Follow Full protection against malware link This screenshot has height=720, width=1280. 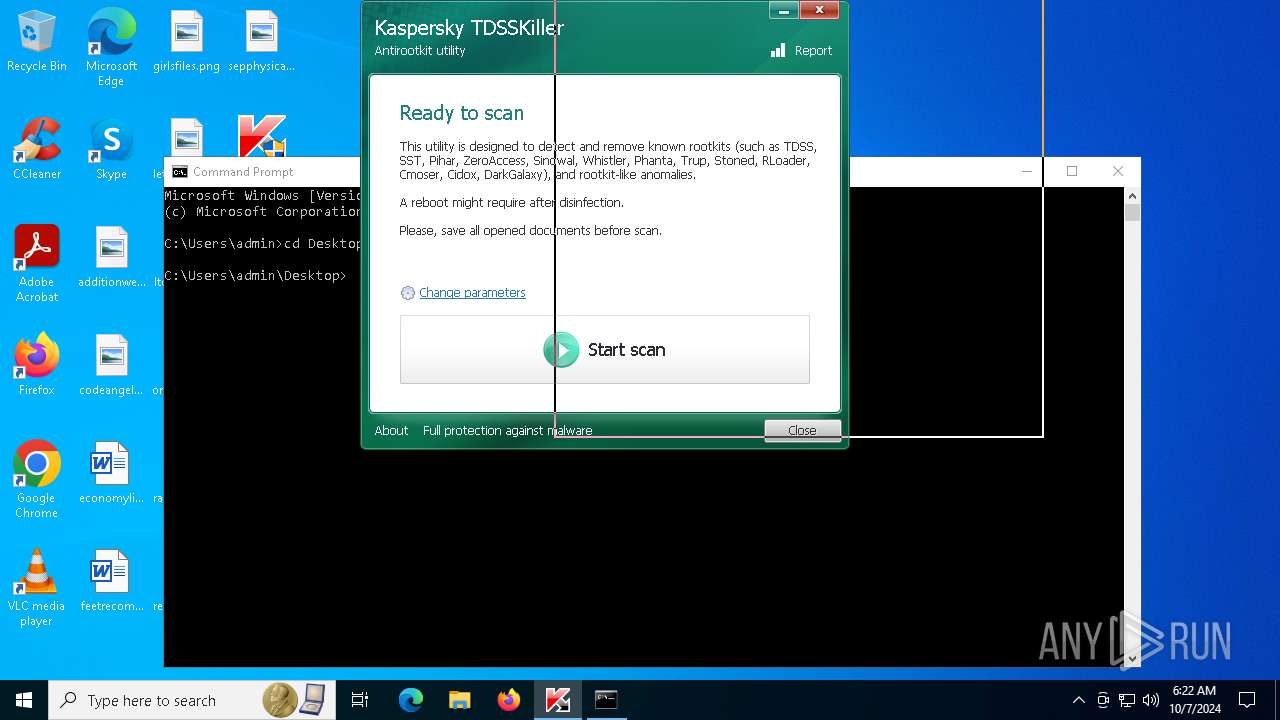point(507,431)
